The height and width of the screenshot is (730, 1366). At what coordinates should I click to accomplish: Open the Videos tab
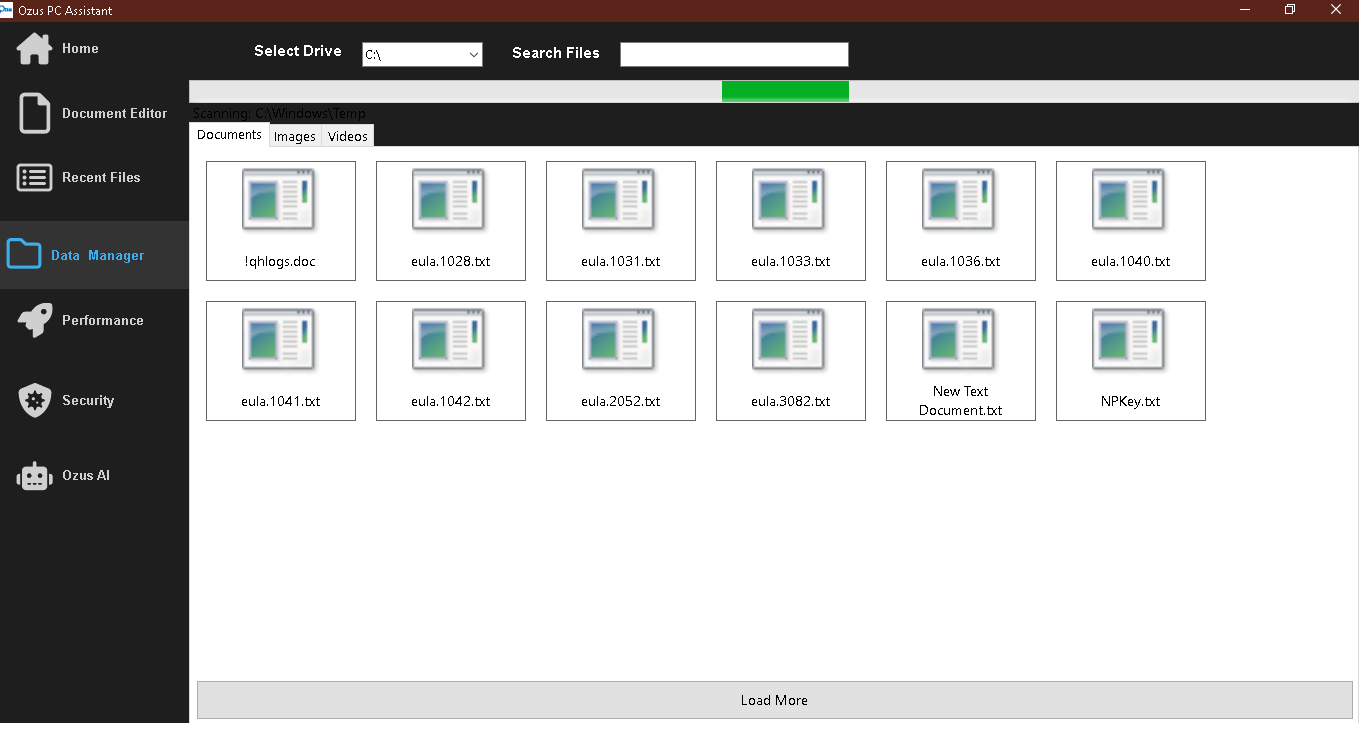(346, 136)
